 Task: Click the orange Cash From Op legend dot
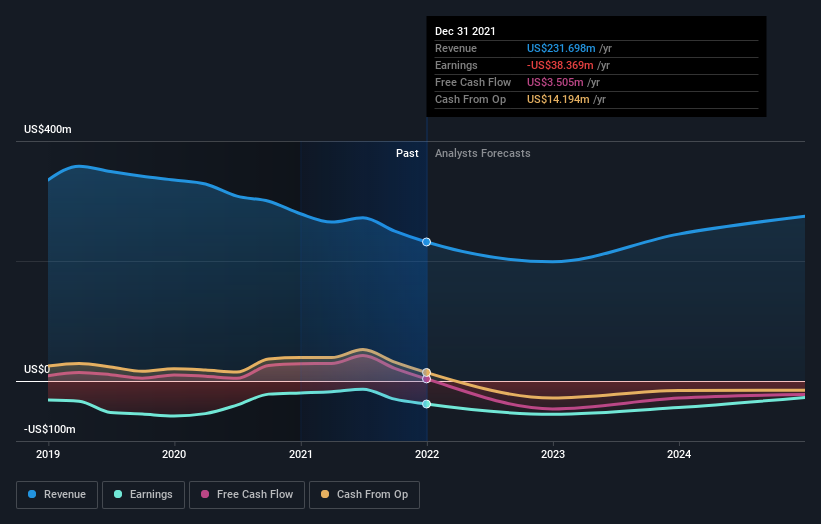tap(325, 494)
